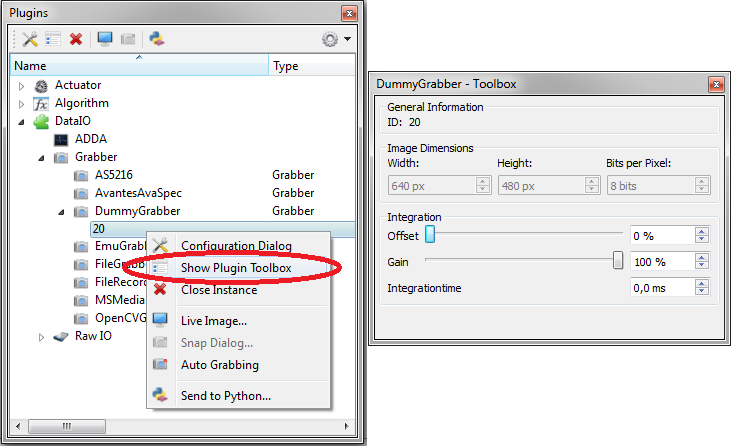This screenshot has width=733, height=446.
Task: Click the horizontal scrollbar thumb in Plugins
Action: 67,426
